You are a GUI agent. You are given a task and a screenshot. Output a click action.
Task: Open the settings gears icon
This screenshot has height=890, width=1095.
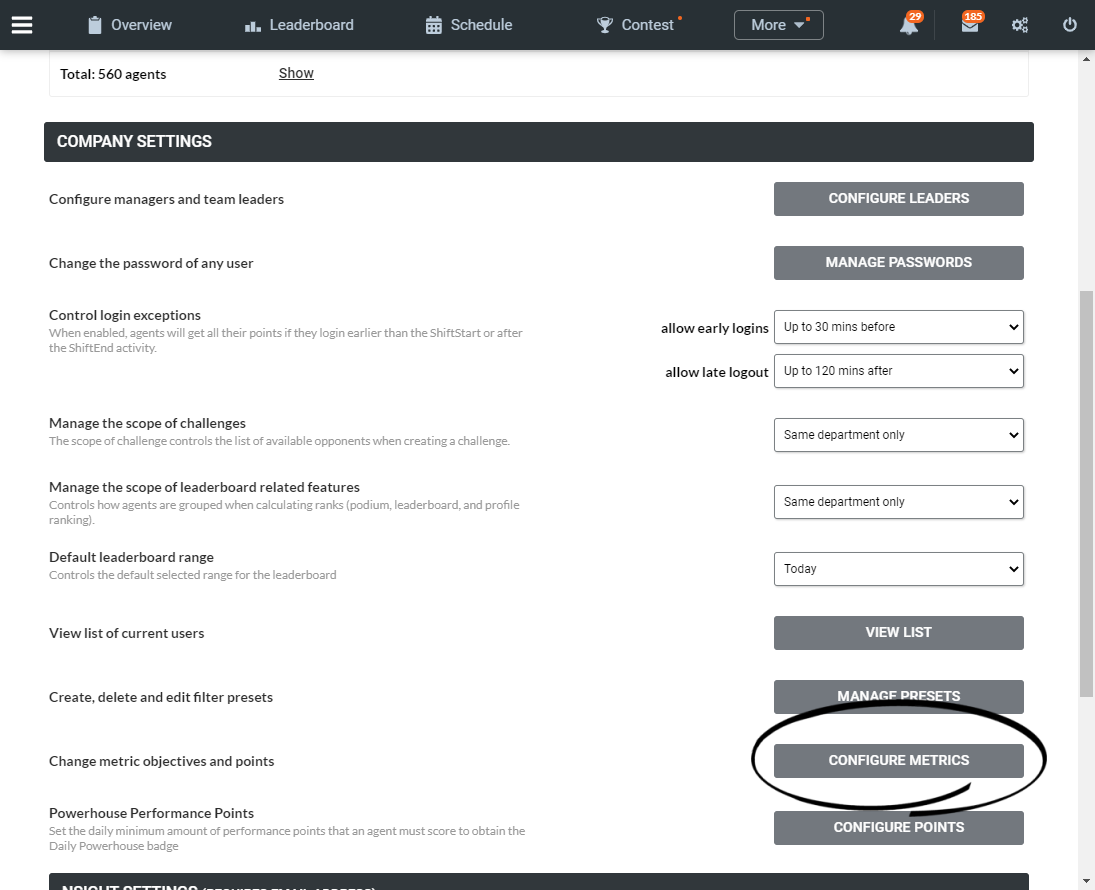pos(1020,25)
